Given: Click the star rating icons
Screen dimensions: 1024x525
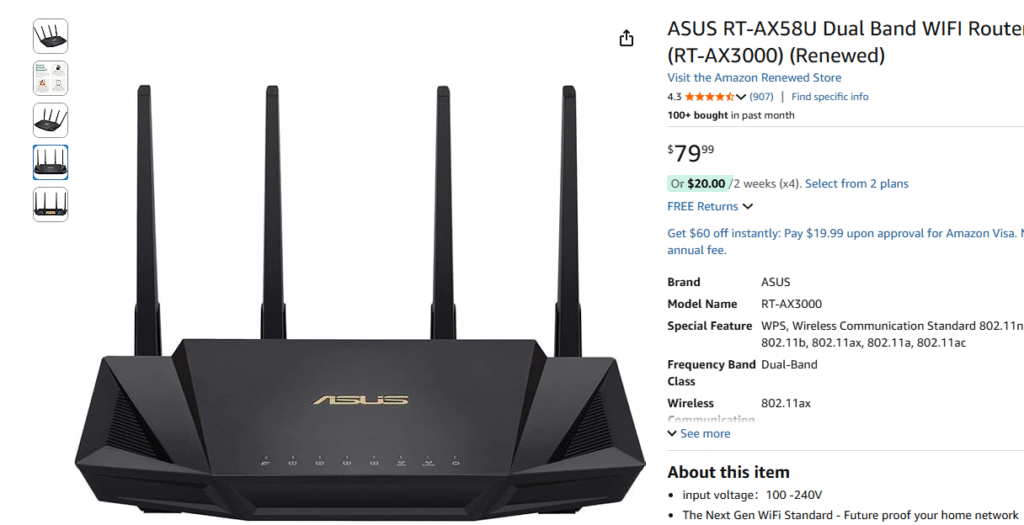Looking at the screenshot, I should tap(709, 97).
